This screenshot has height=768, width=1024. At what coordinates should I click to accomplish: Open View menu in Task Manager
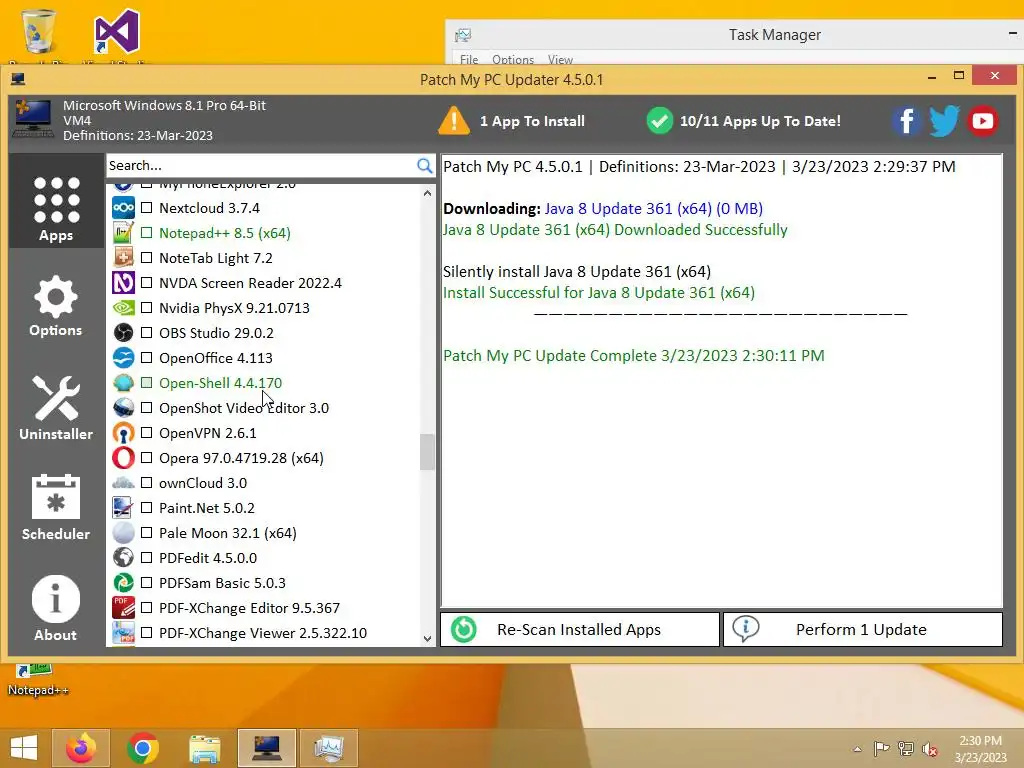tap(560, 59)
